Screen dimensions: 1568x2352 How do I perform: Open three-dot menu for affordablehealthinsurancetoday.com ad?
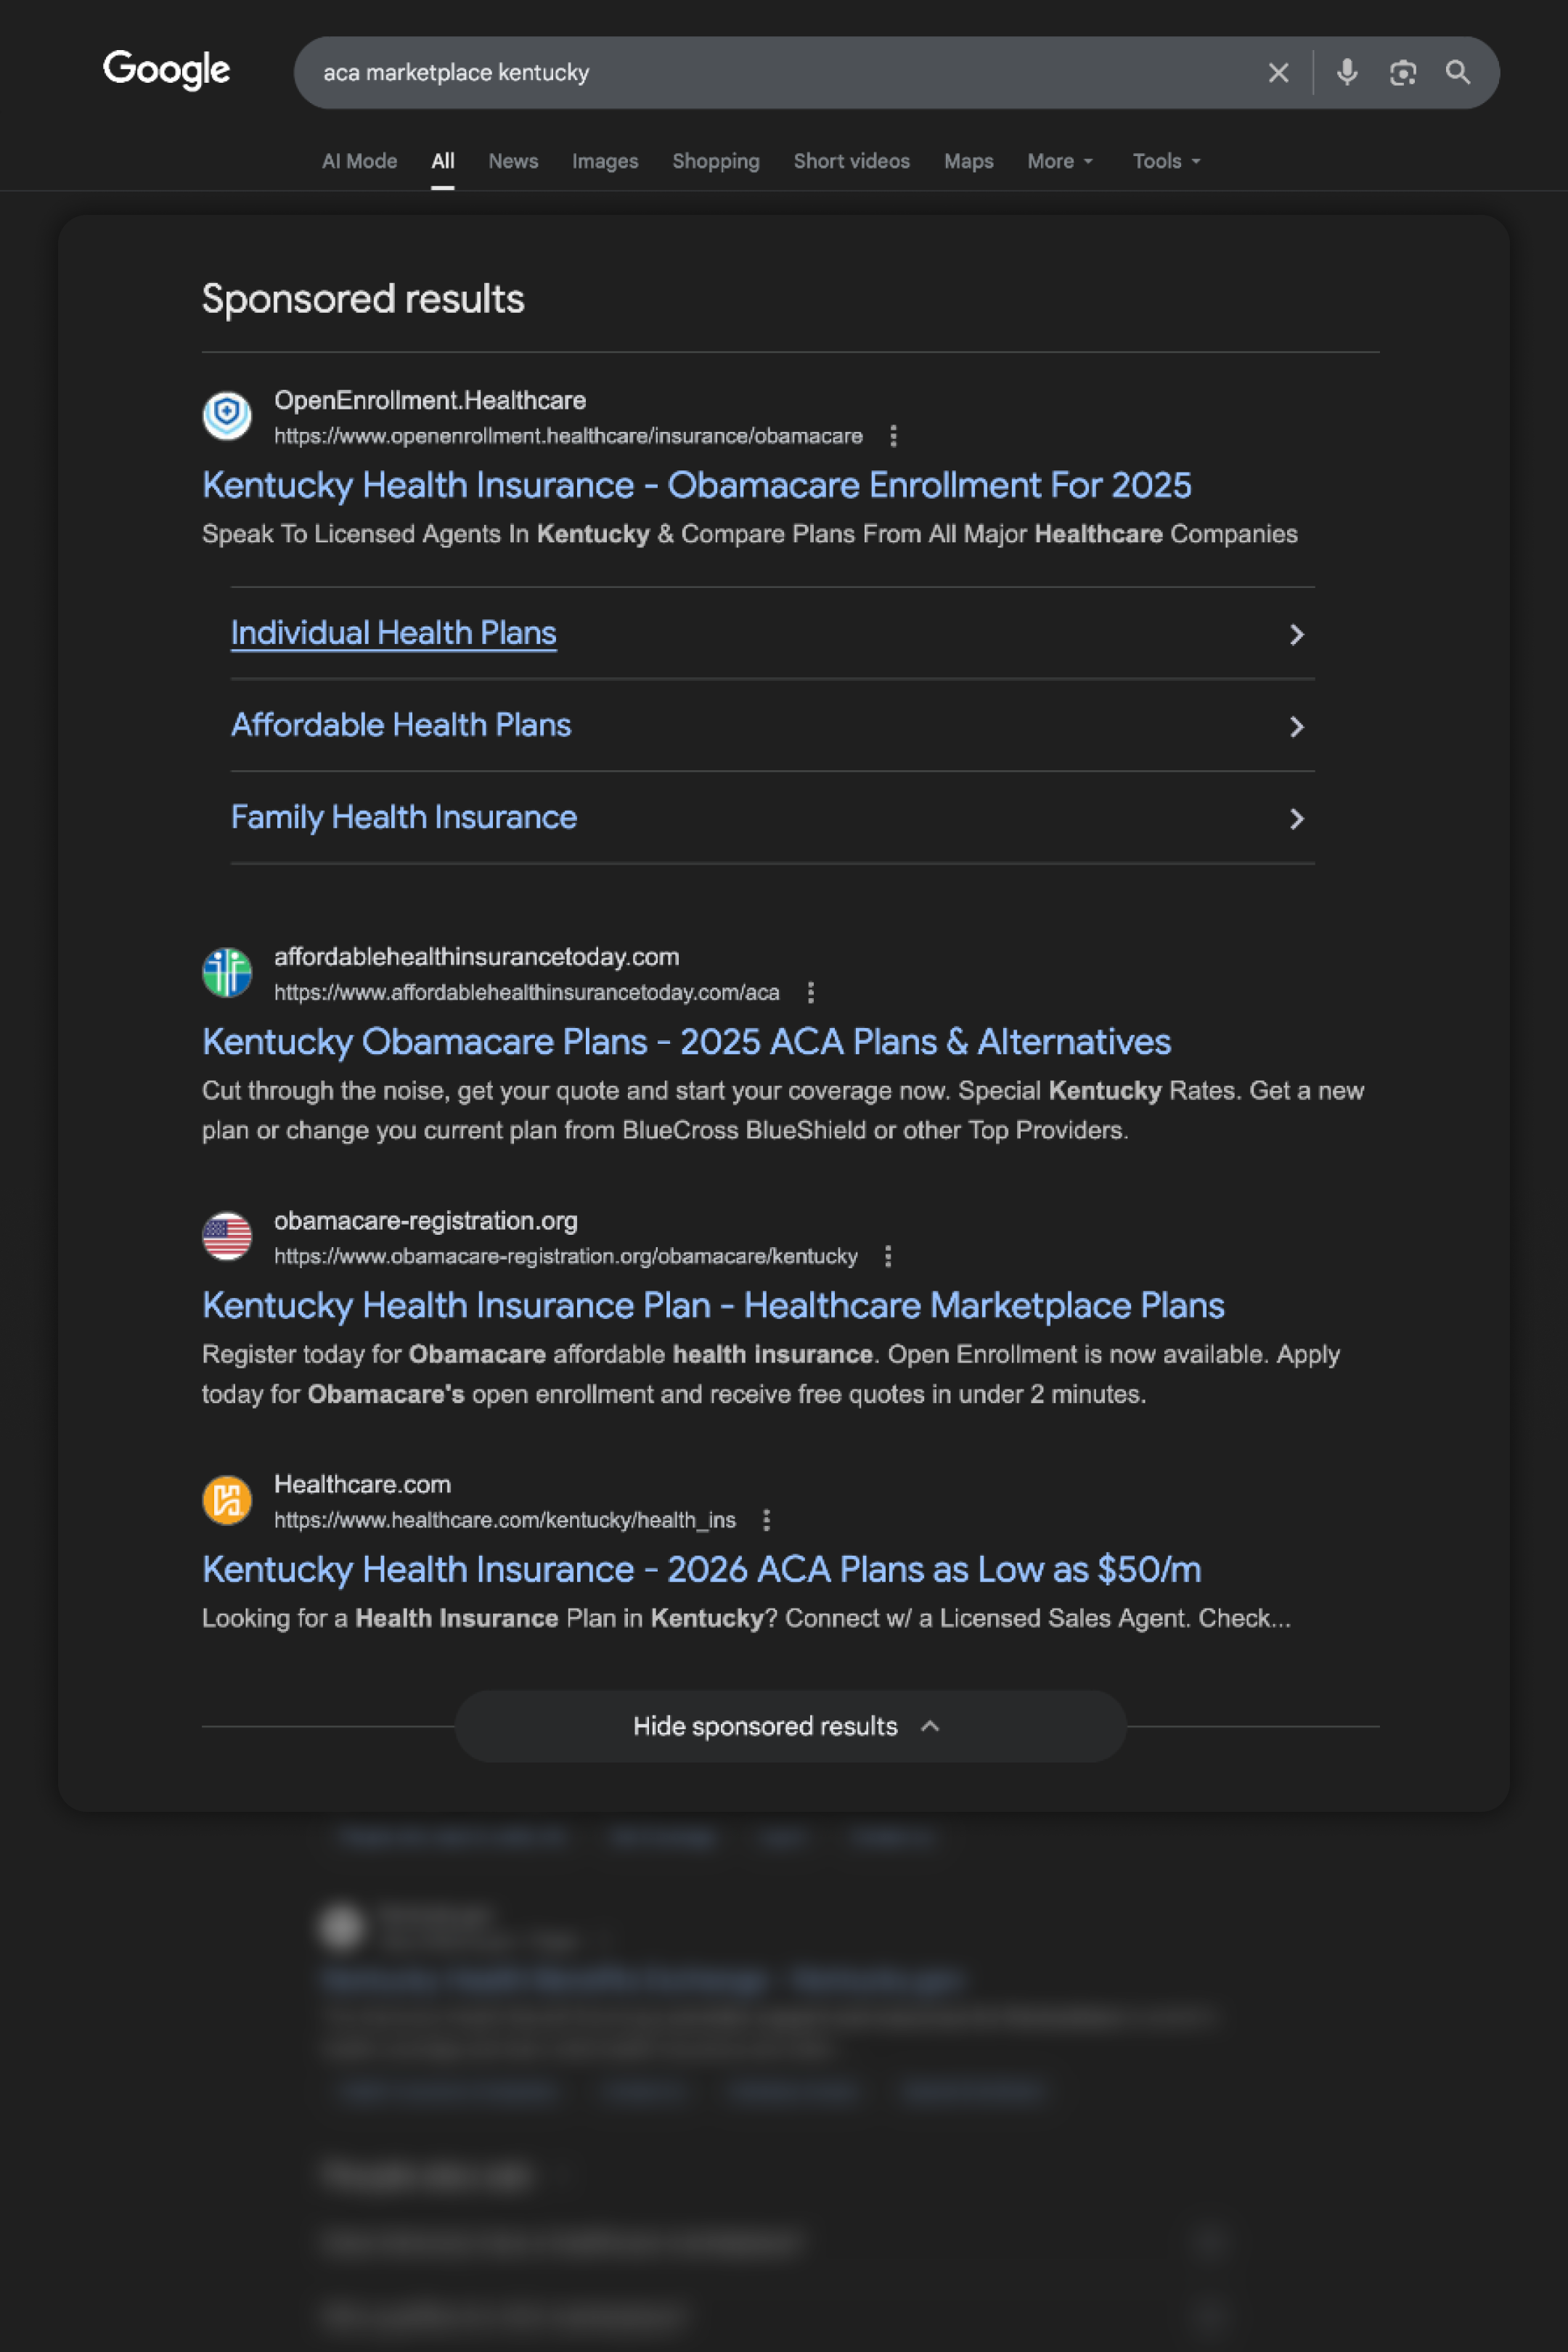[x=810, y=992]
